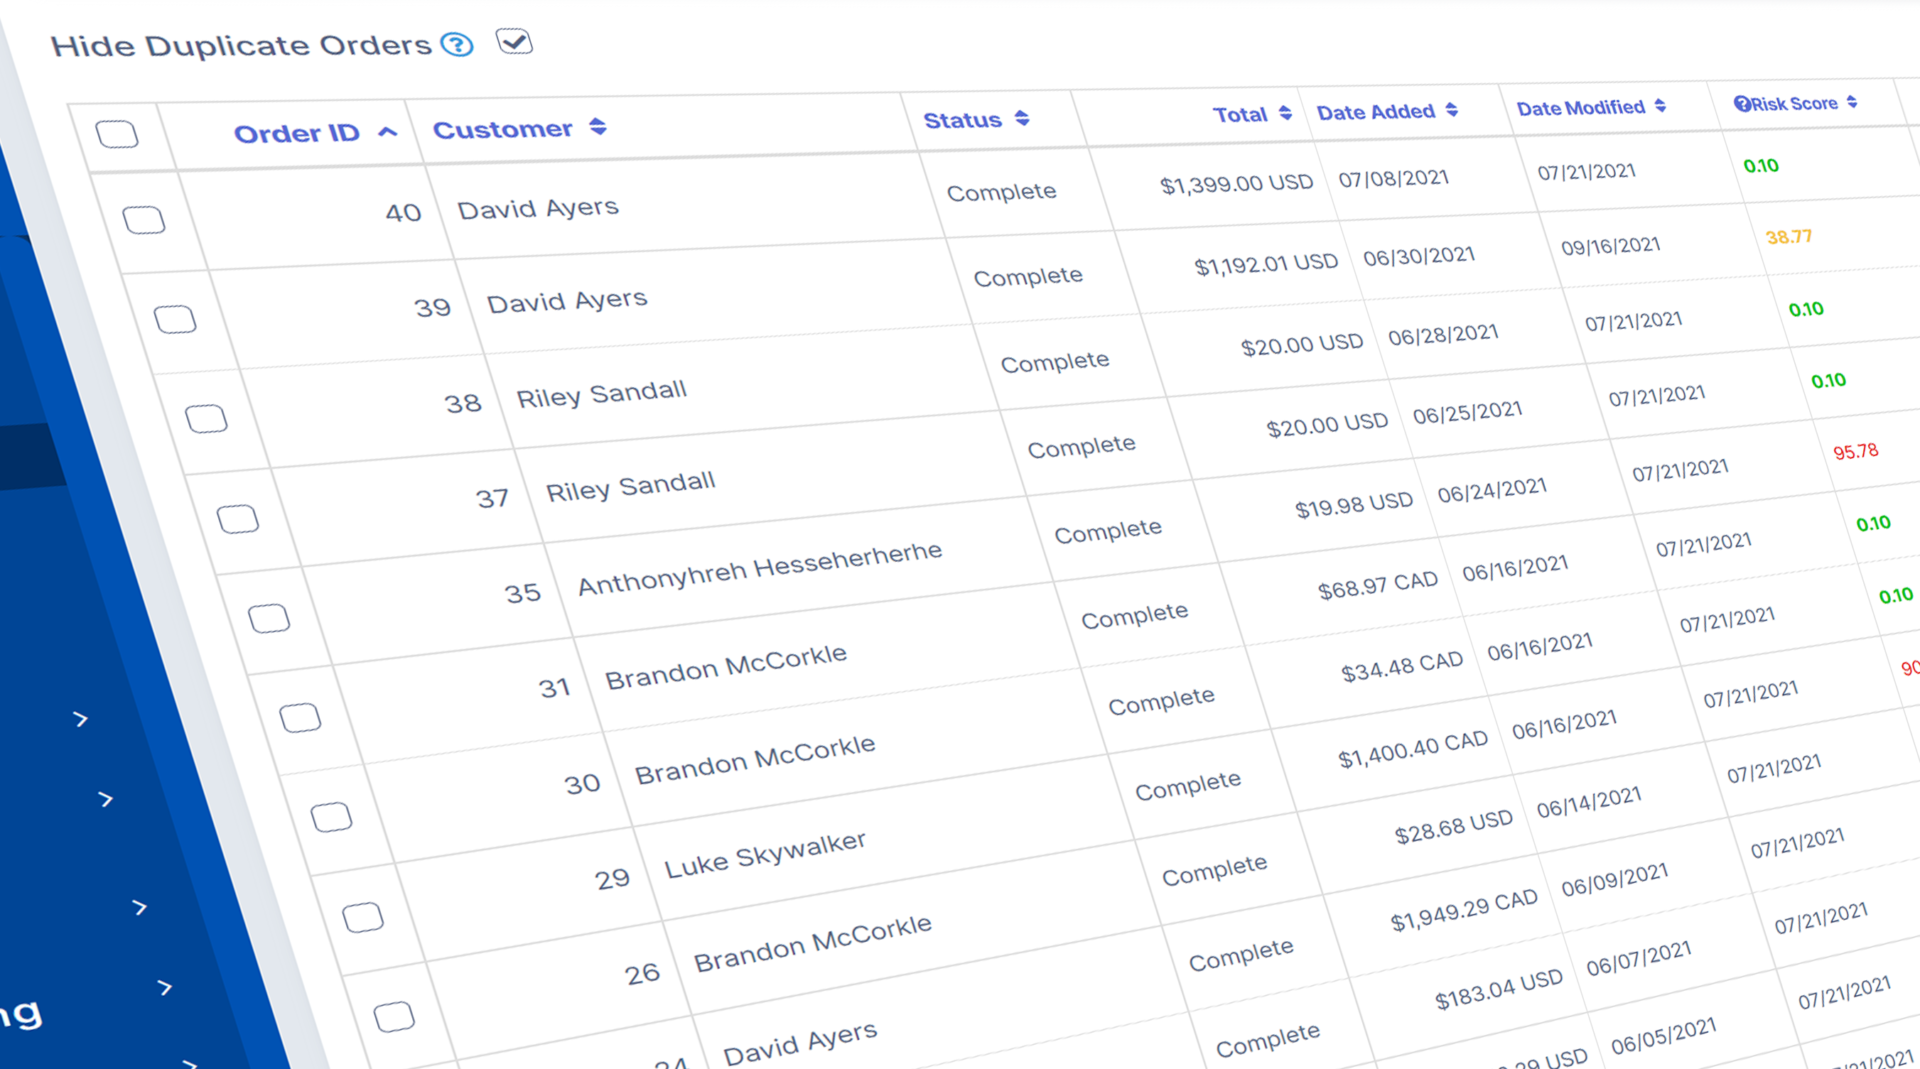1920x1069 pixels.
Task: Click the Order ID ascending arrow icon
Action: 388,131
